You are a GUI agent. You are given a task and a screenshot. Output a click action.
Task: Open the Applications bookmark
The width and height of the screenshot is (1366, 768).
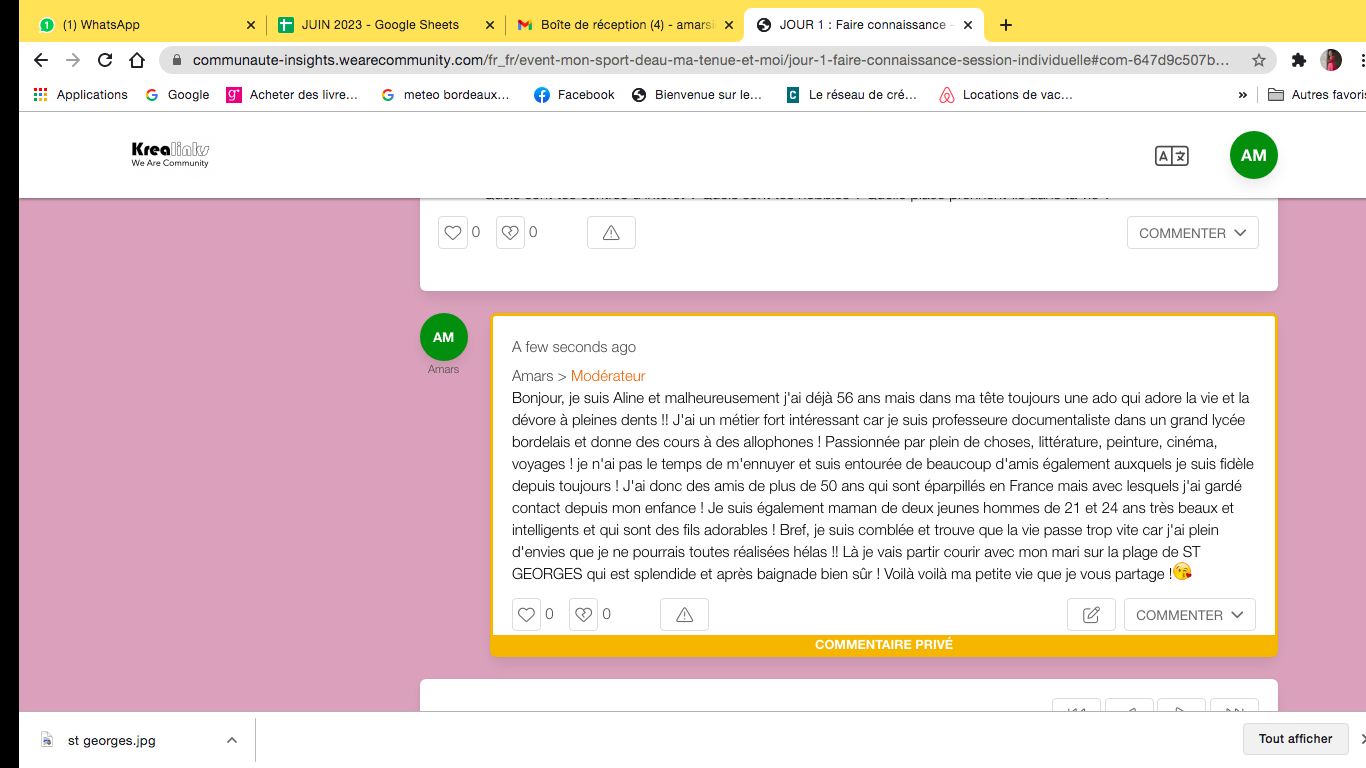click(x=81, y=95)
